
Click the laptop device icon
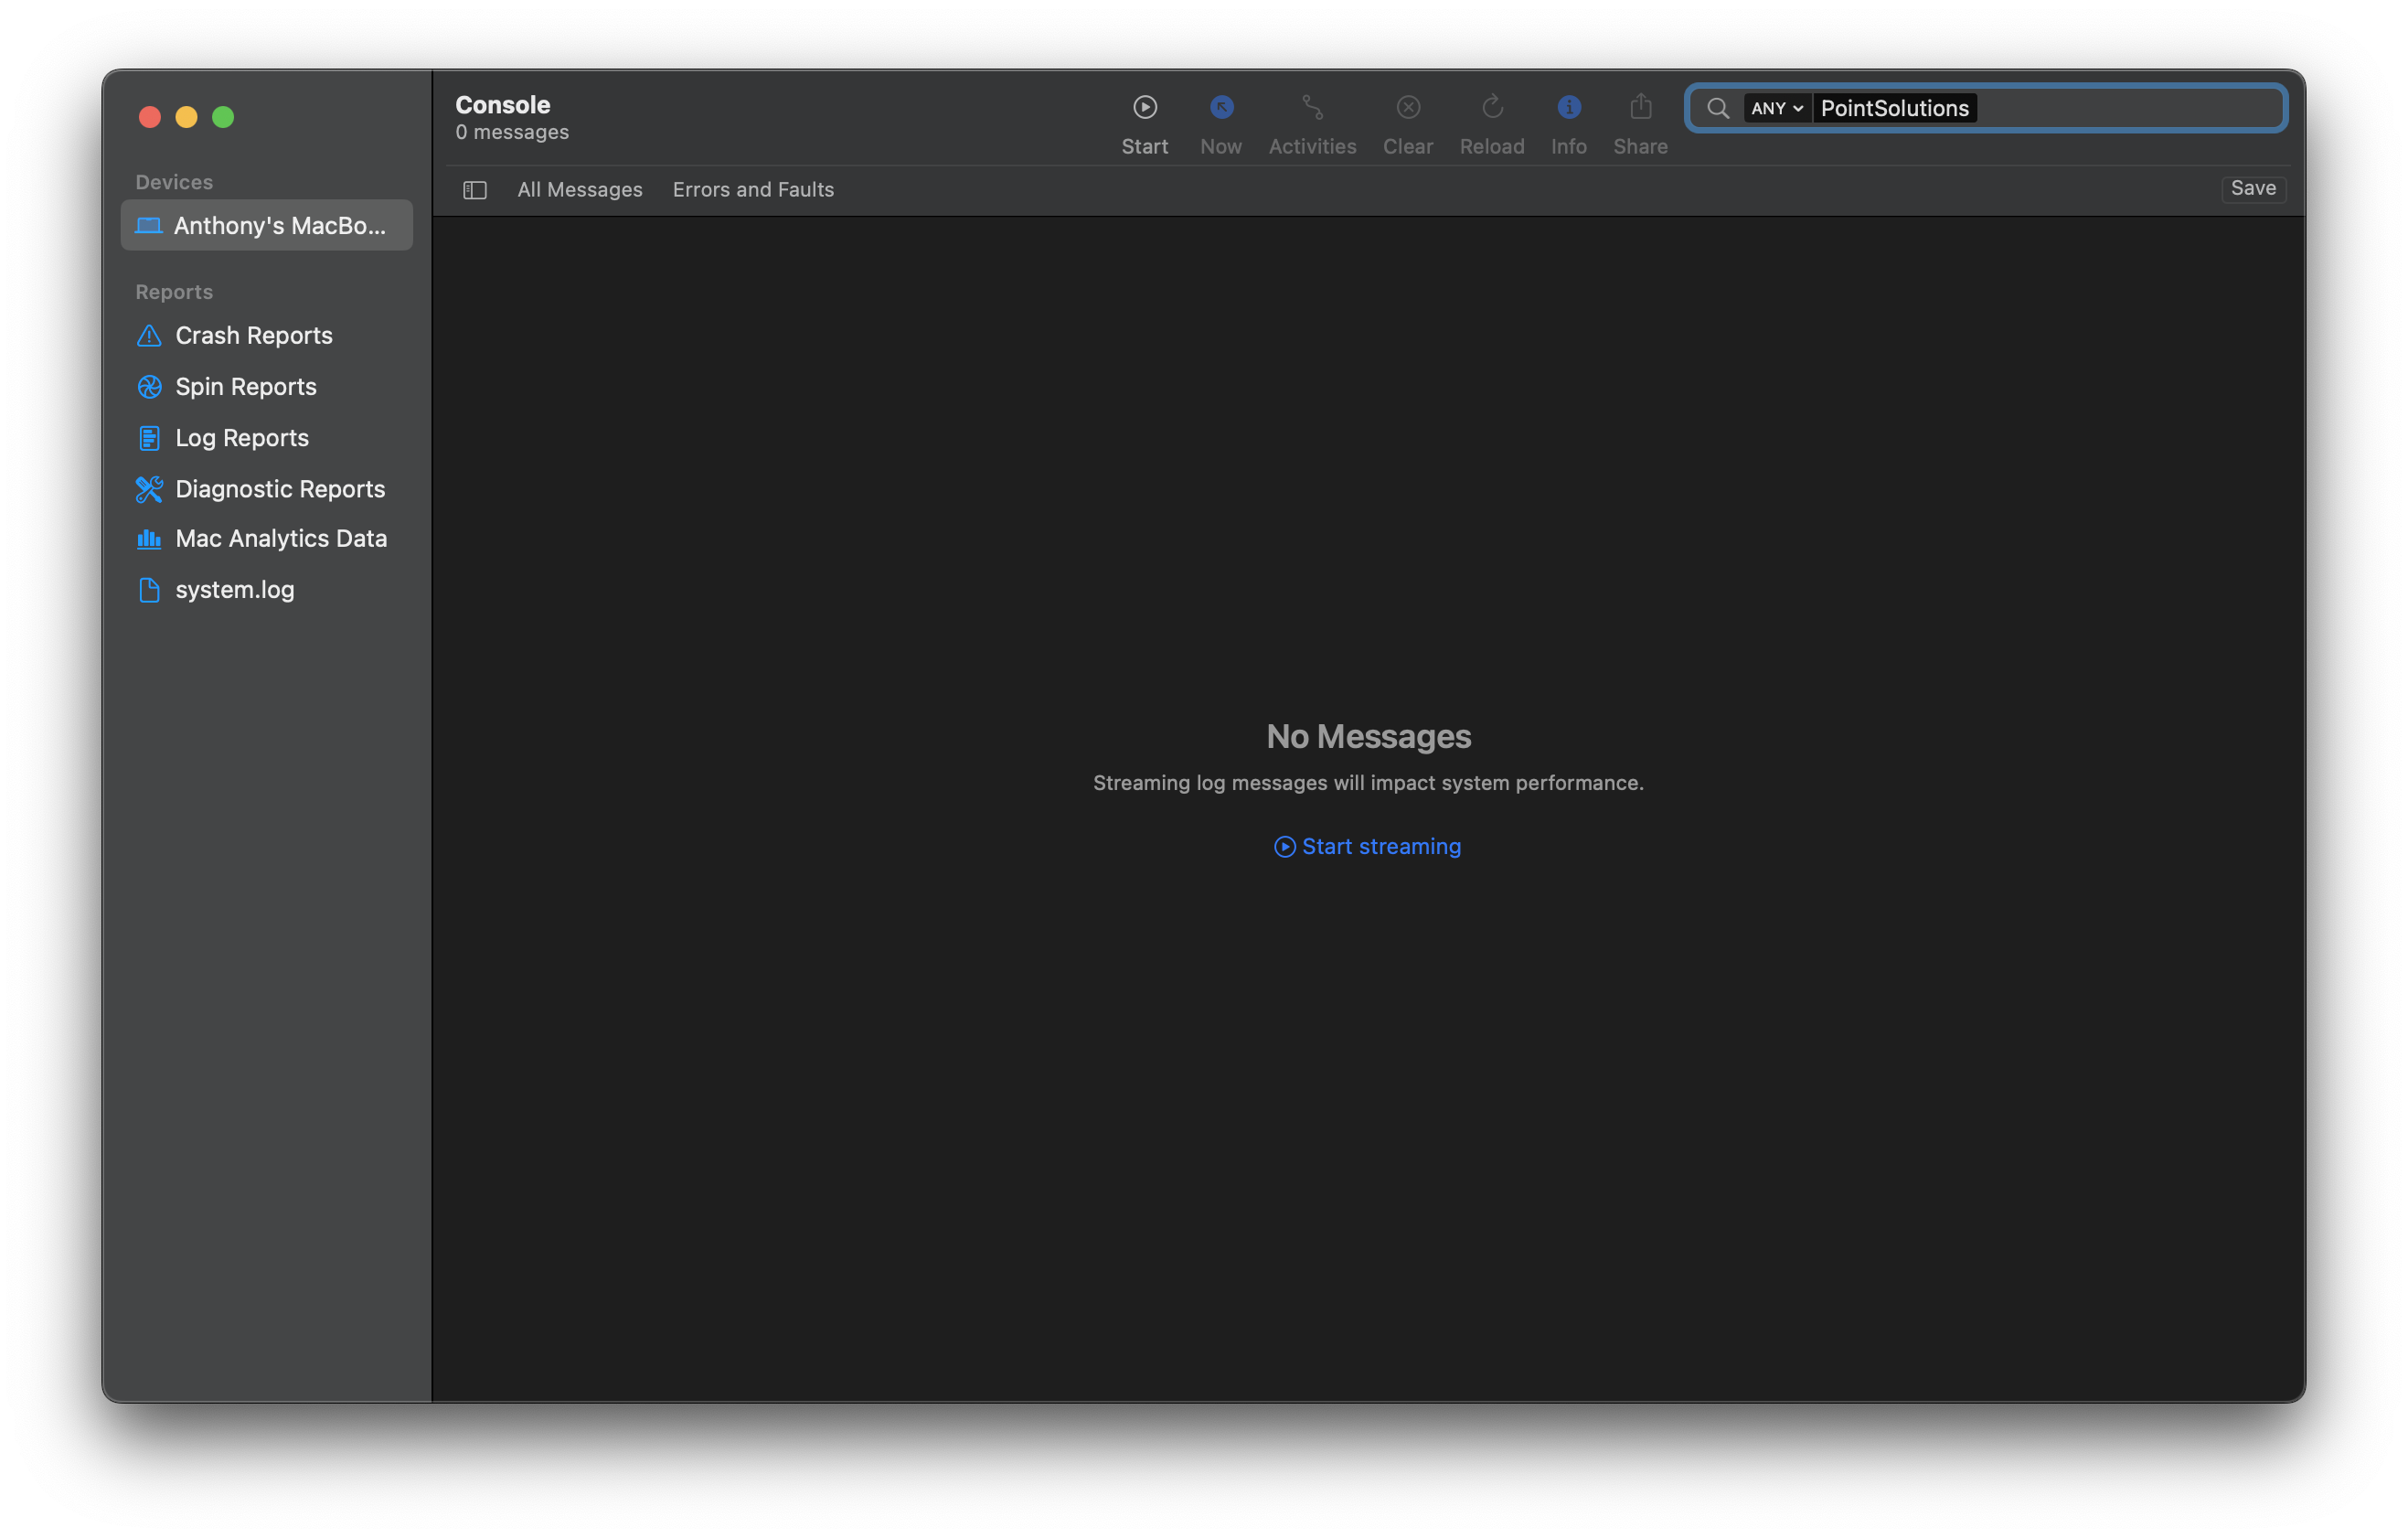coord(148,225)
